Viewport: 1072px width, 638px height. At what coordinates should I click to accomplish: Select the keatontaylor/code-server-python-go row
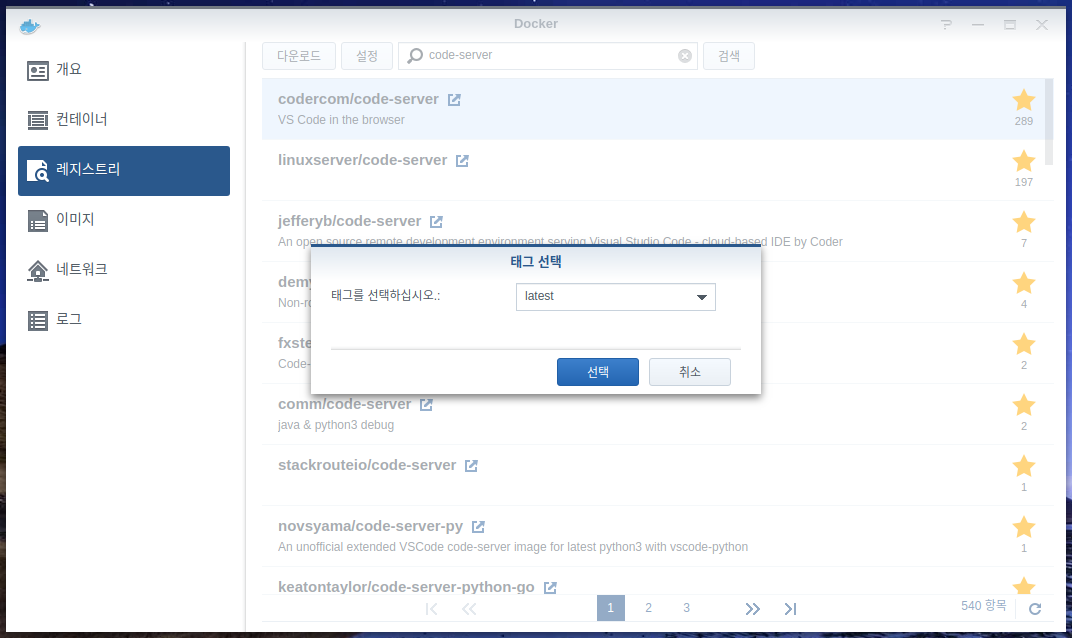coord(654,581)
